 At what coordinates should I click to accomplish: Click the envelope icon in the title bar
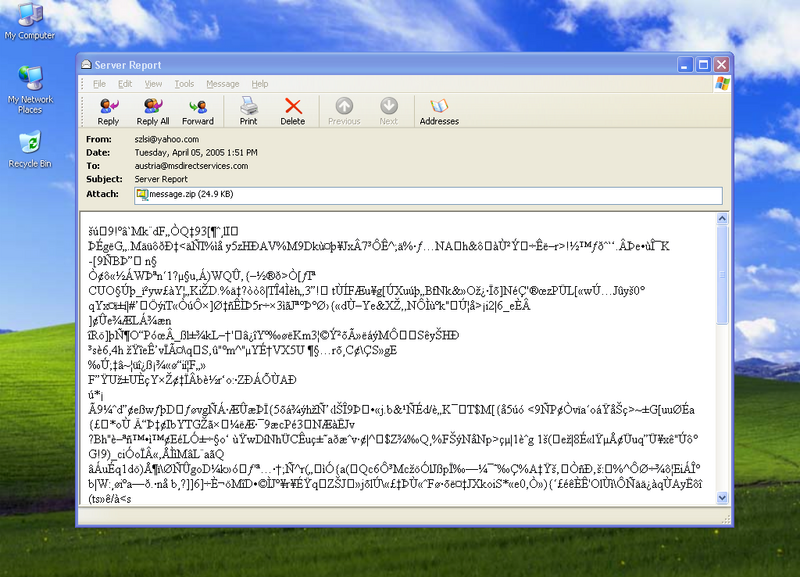[86, 65]
